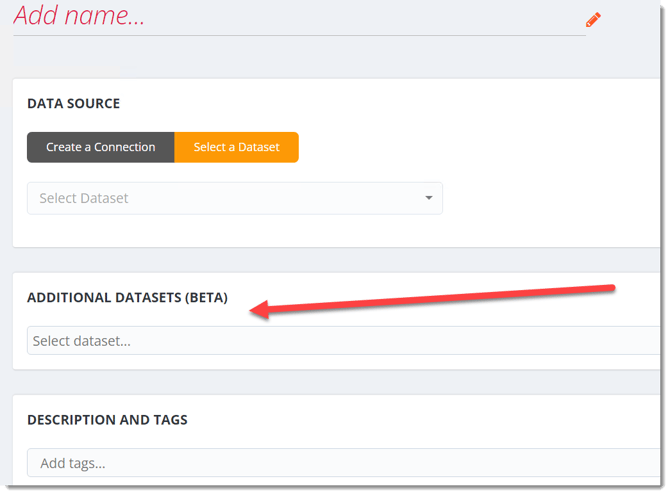Click the DATA SOURCE section heading

coord(73,103)
